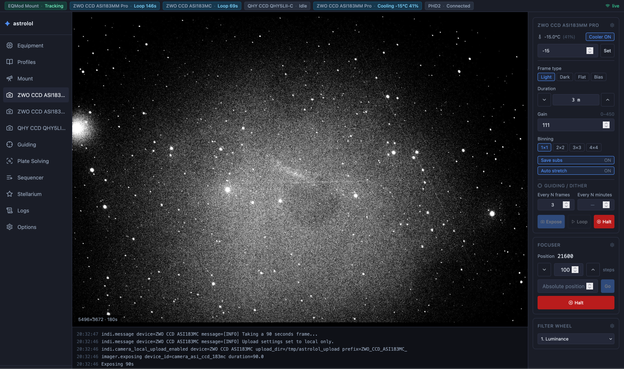Image resolution: width=624 pixels, height=369 pixels.
Task: Click the astrolol logo star icon
Action: (x=7, y=23)
